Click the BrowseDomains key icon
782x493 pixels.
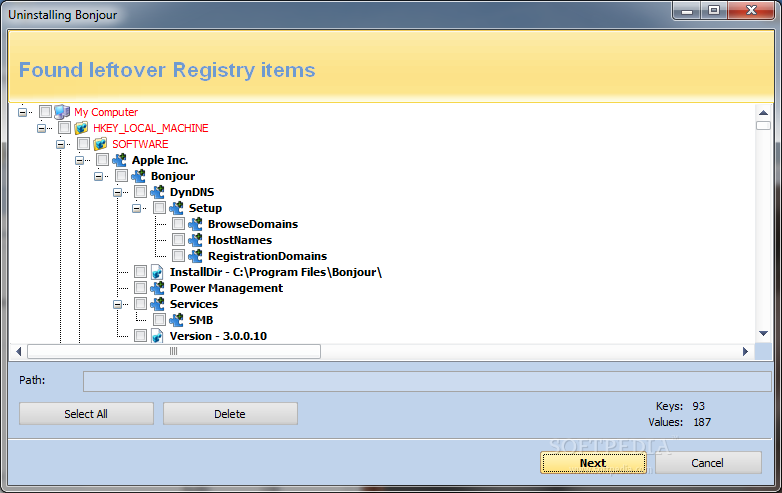click(x=195, y=224)
